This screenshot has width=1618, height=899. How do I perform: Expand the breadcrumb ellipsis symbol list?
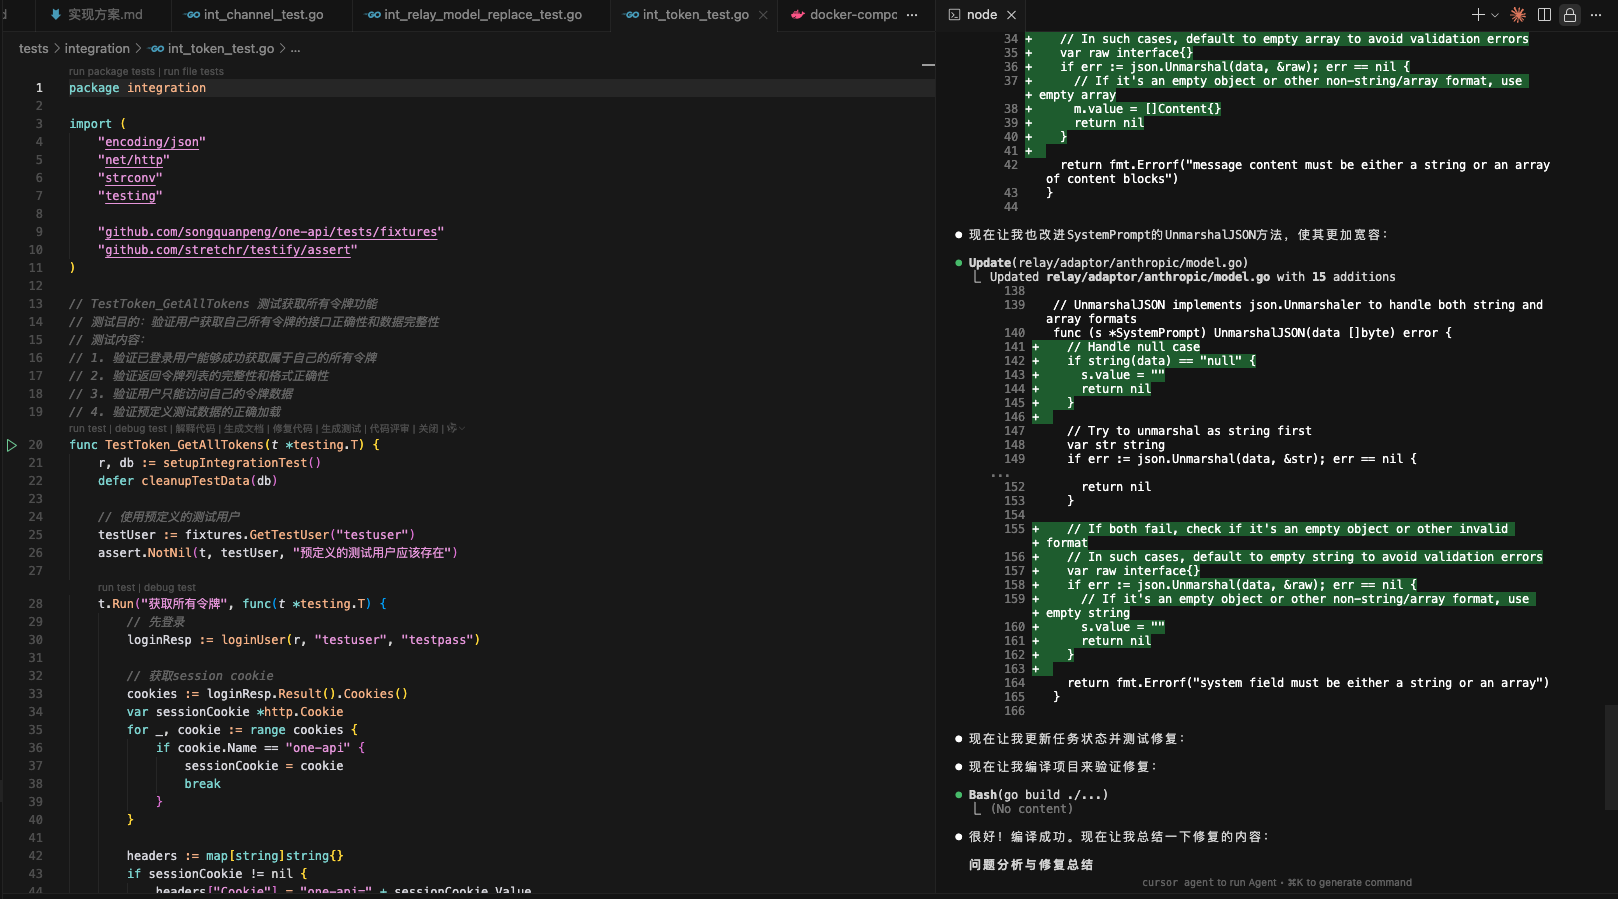click(x=295, y=49)
